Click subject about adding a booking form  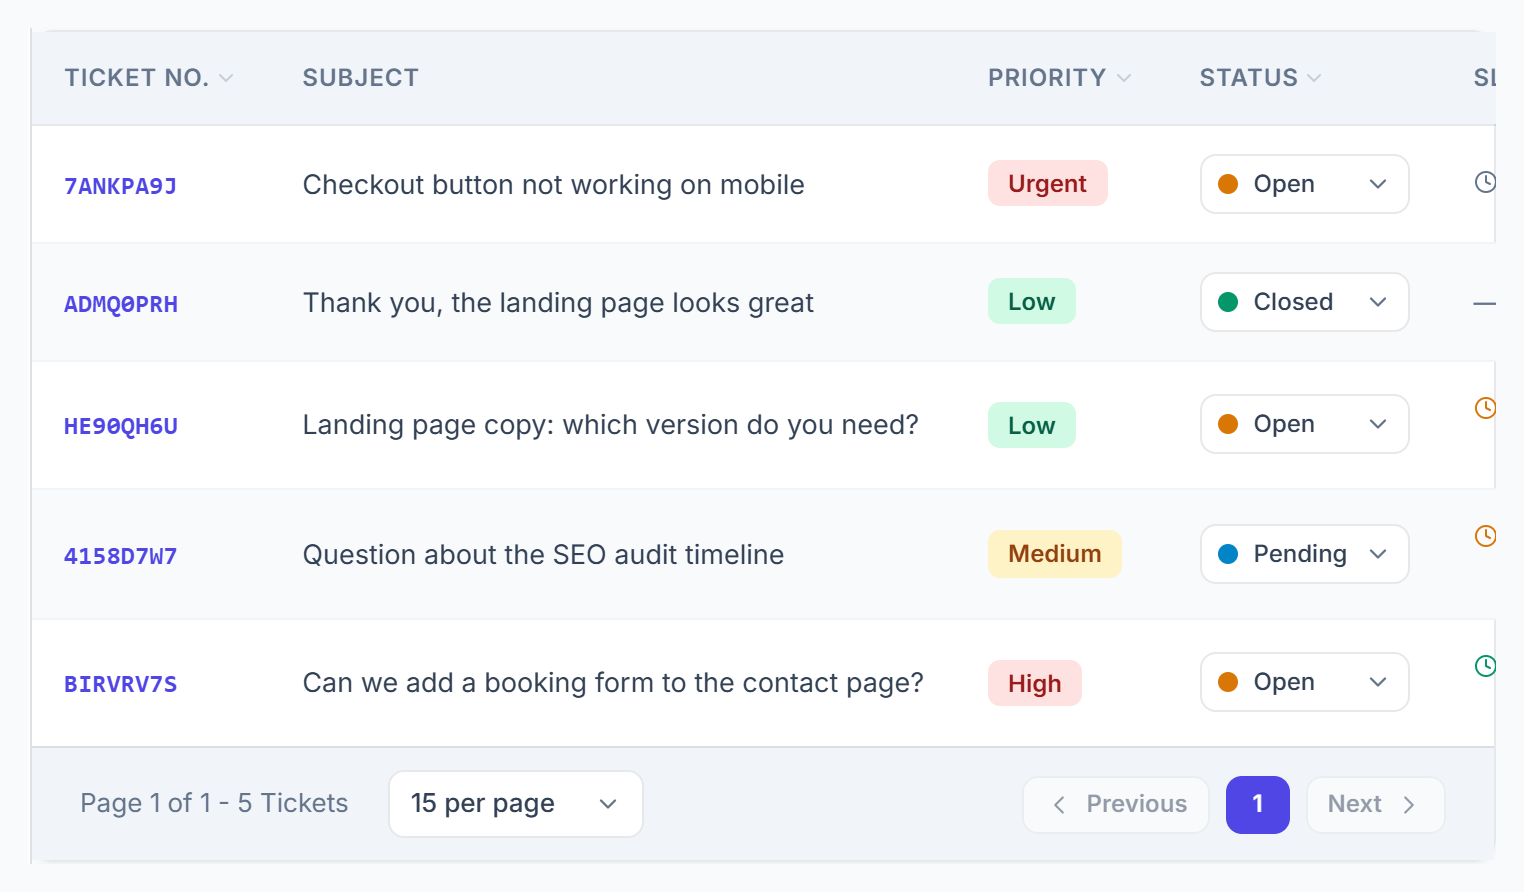pos(613,683)
